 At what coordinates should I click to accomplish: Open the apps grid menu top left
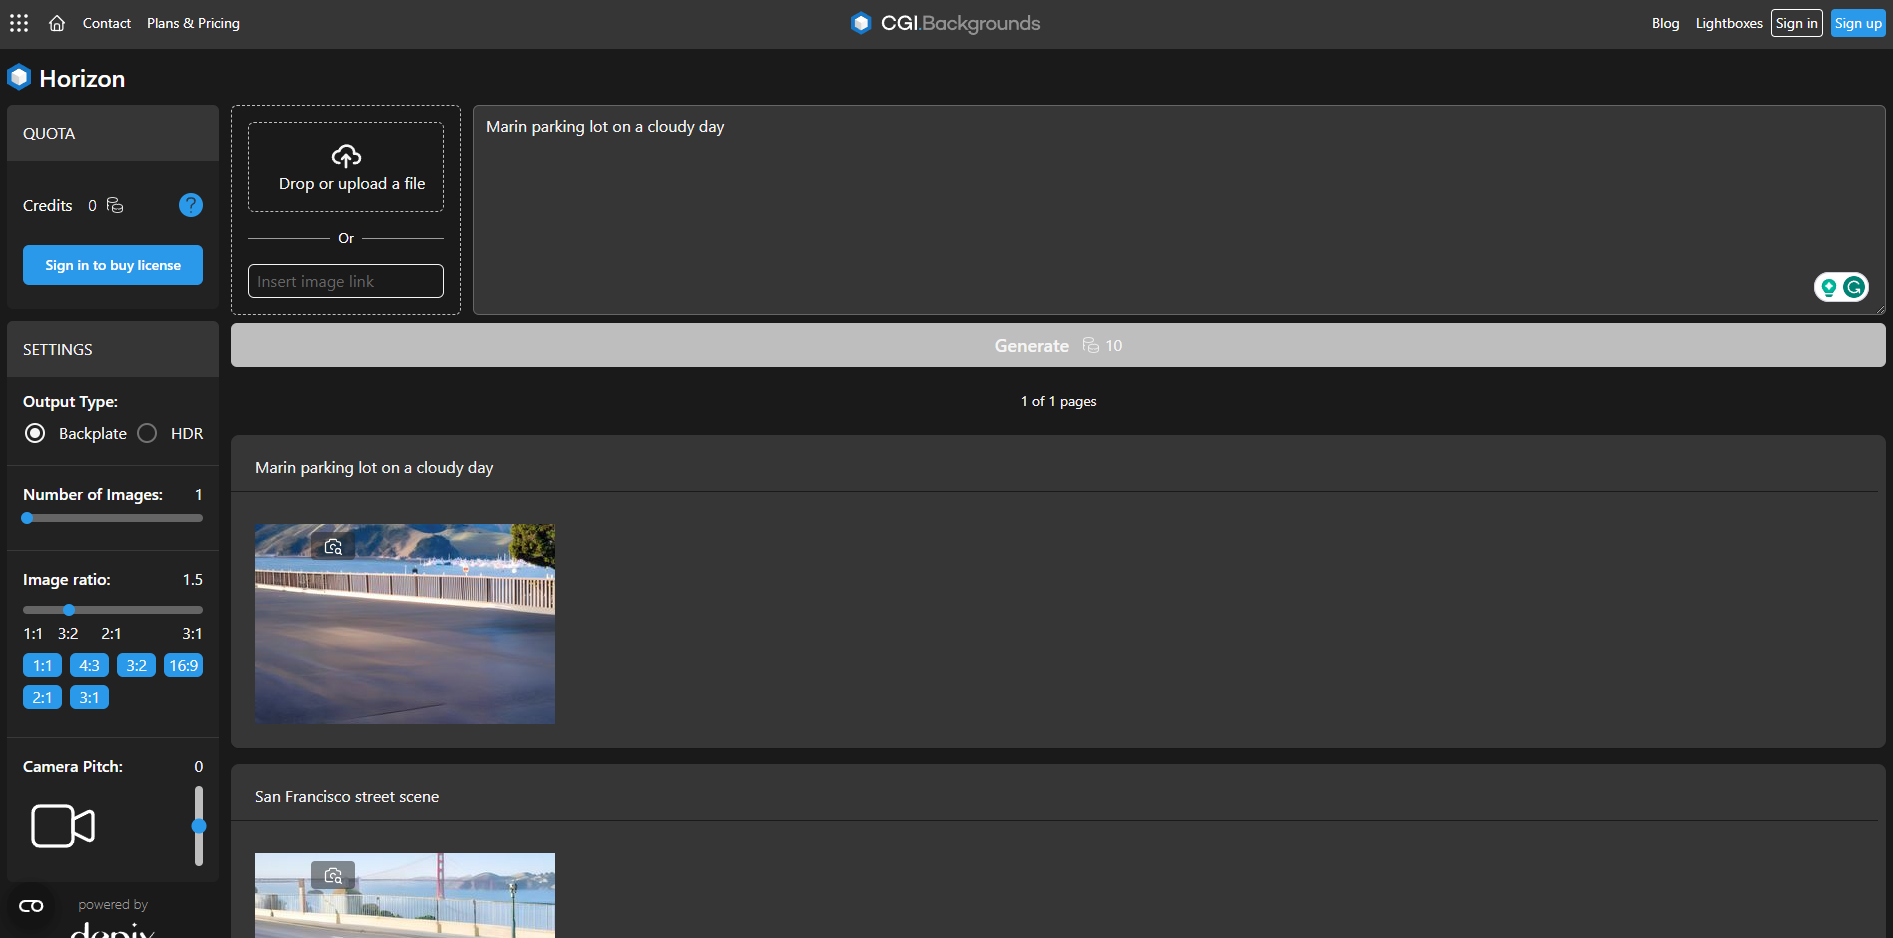pyautogui.click(x=18, y=22)
